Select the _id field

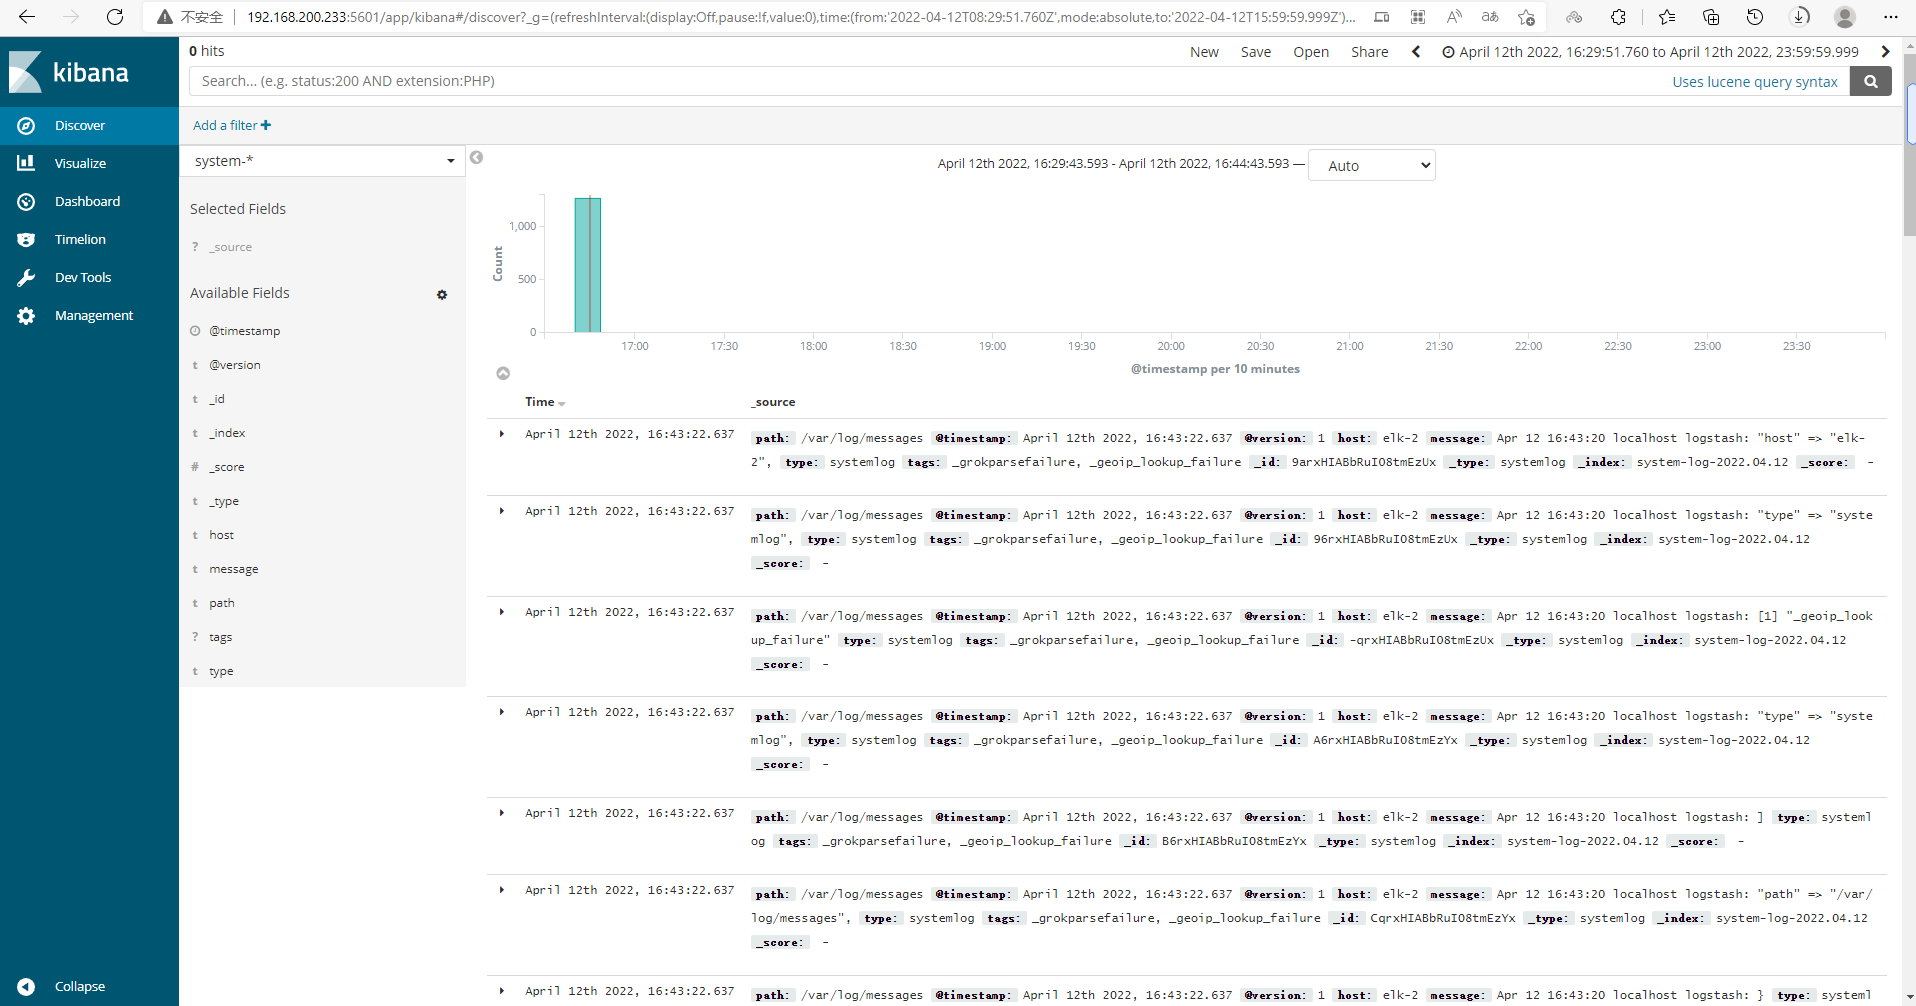pos(217,399)
